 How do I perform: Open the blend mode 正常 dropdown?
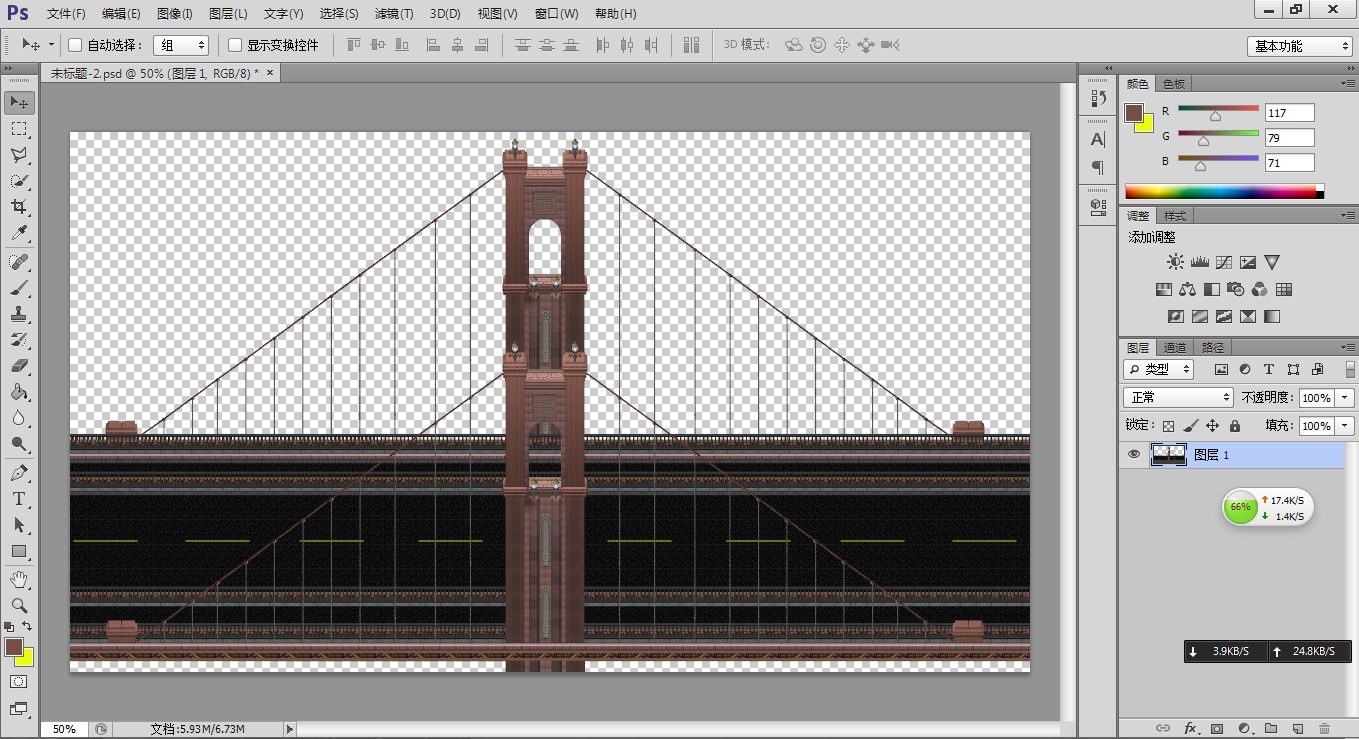(x=1179, y=397)
